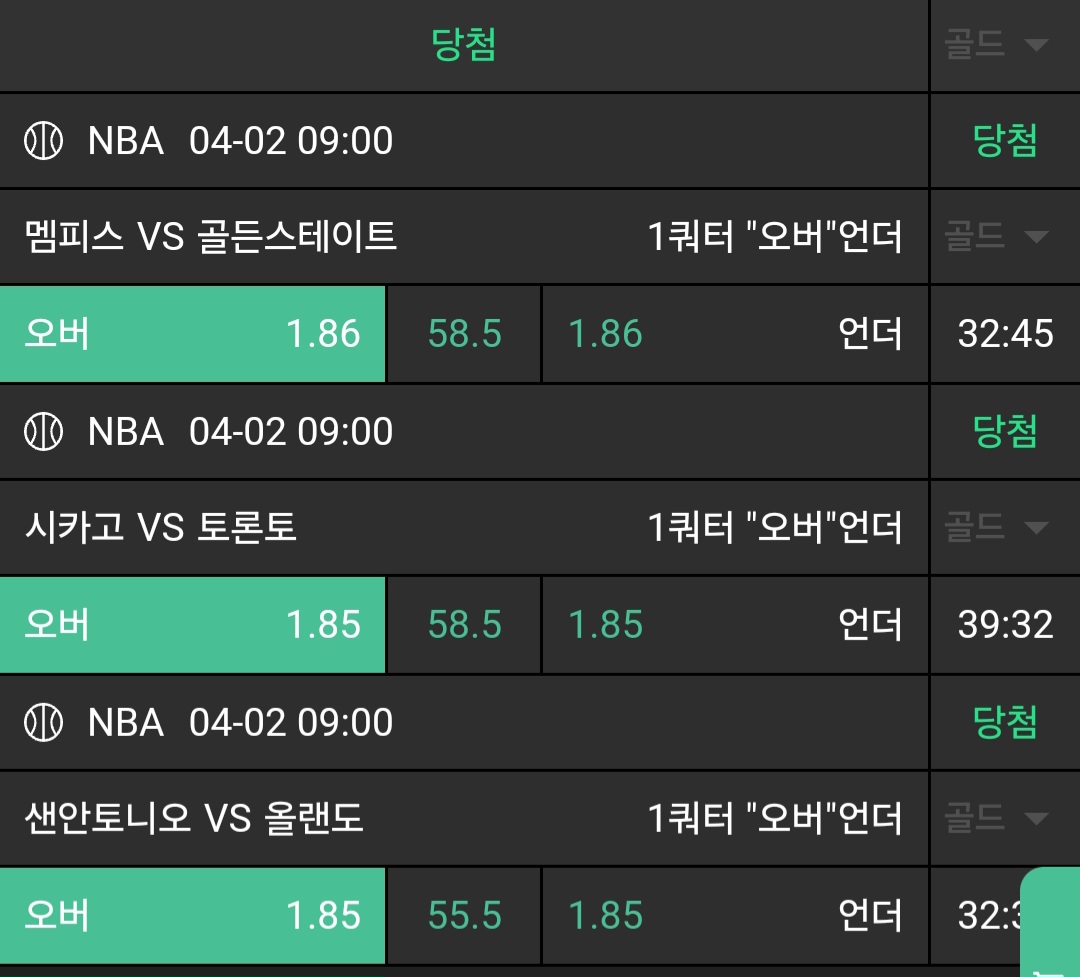This screenshot has width=1080, height=977.
Task: Select 오버 1.85 for 시카고 VS 토론토
Action: [192, 625]
